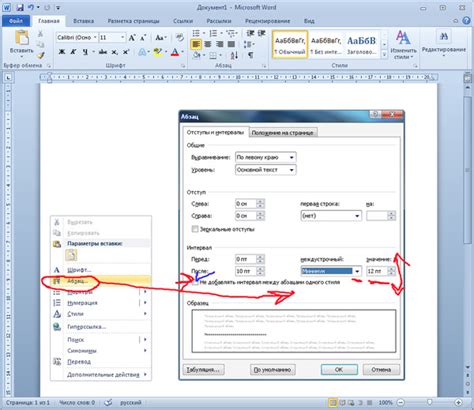Click zoom slider in status bar
Screen dimensions: 474x410
pyautogui.click(x=430, y=403)
